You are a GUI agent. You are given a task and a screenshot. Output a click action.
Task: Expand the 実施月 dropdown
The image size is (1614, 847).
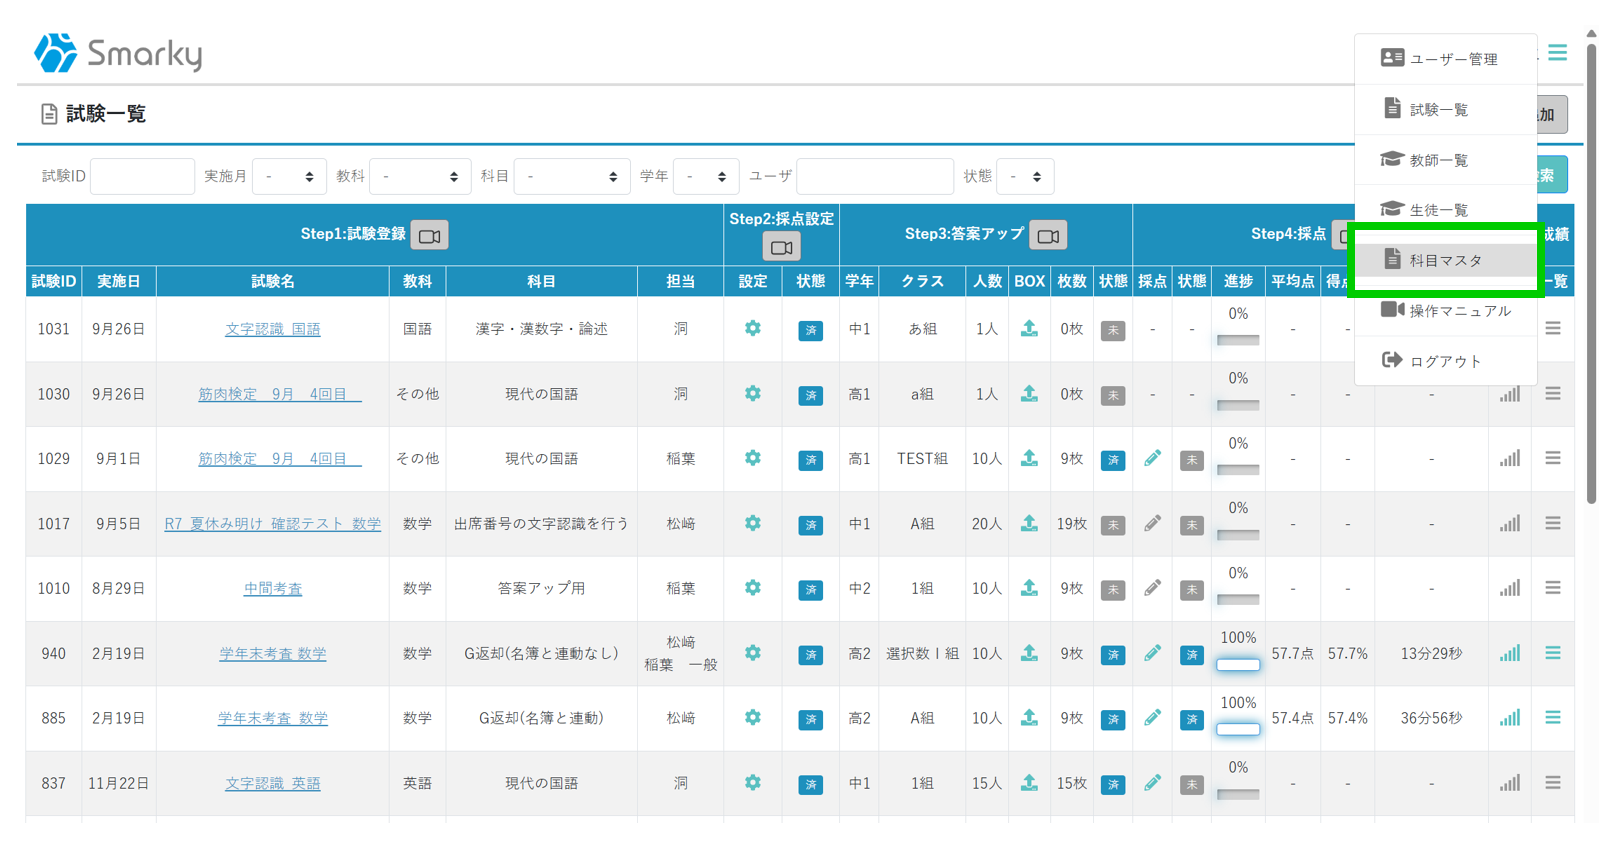coord(289,177)
